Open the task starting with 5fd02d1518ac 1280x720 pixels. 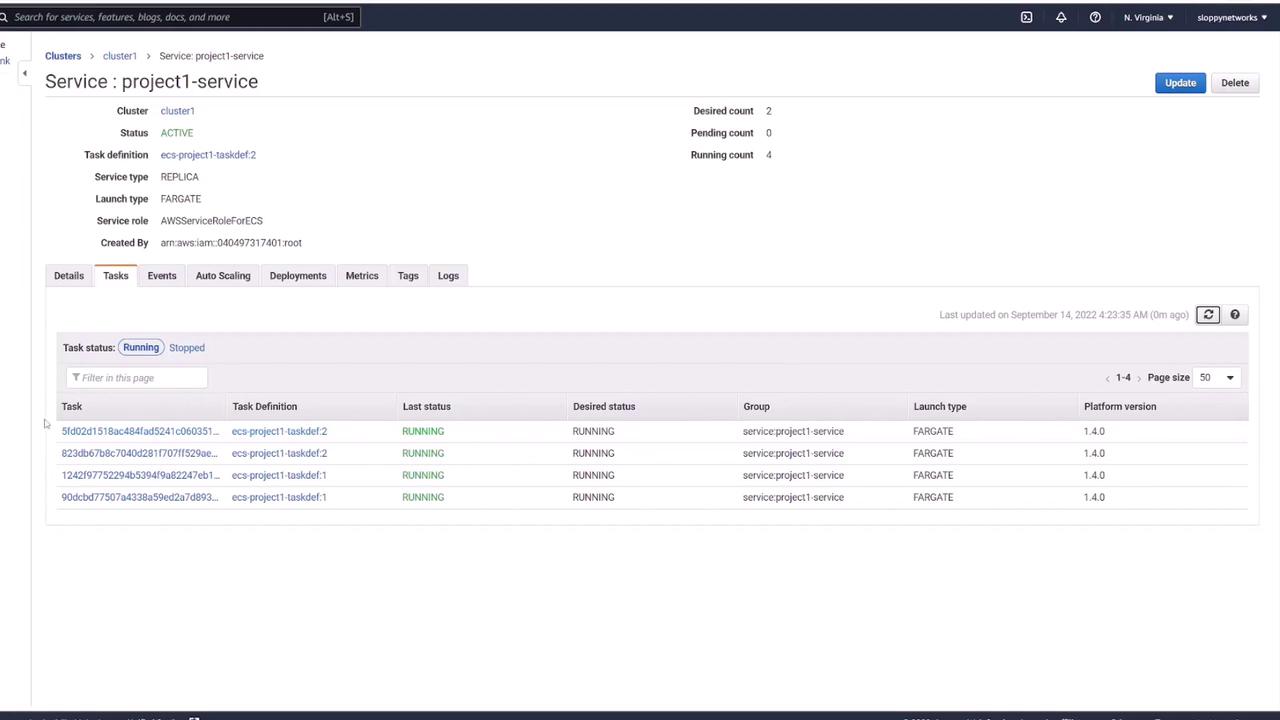pyautogui.click(x=139, y=432)
